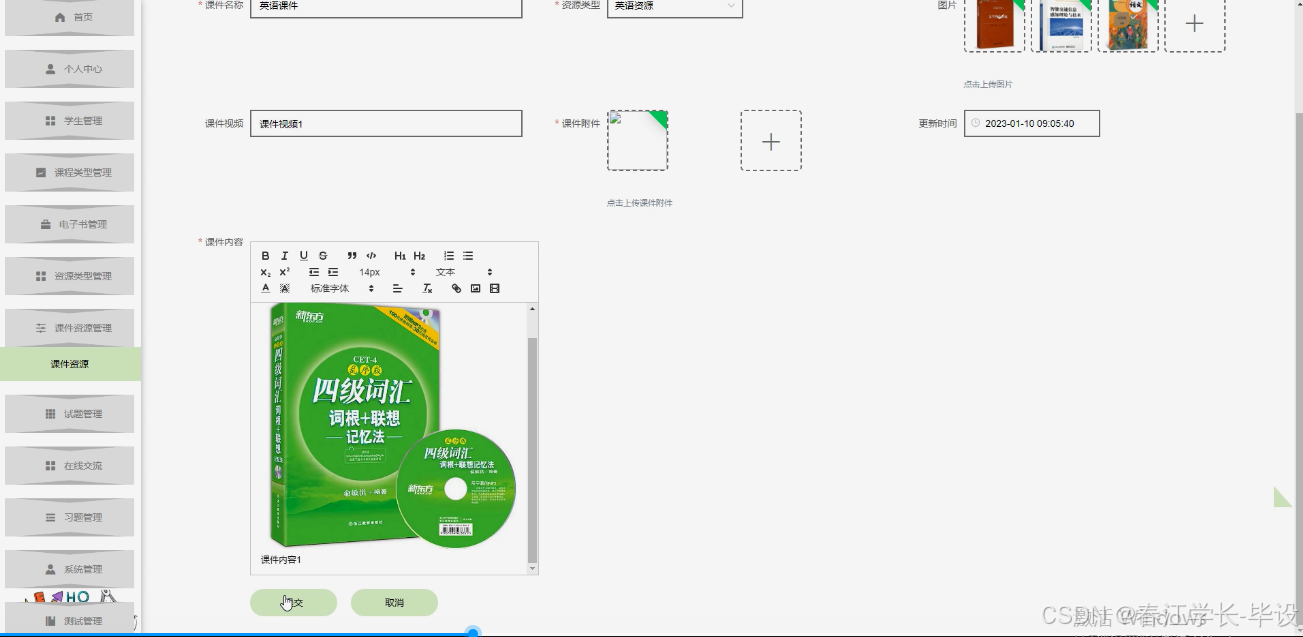Insert a blockquote in editor
1303x637 pixels.
click(x=352, y=256)
